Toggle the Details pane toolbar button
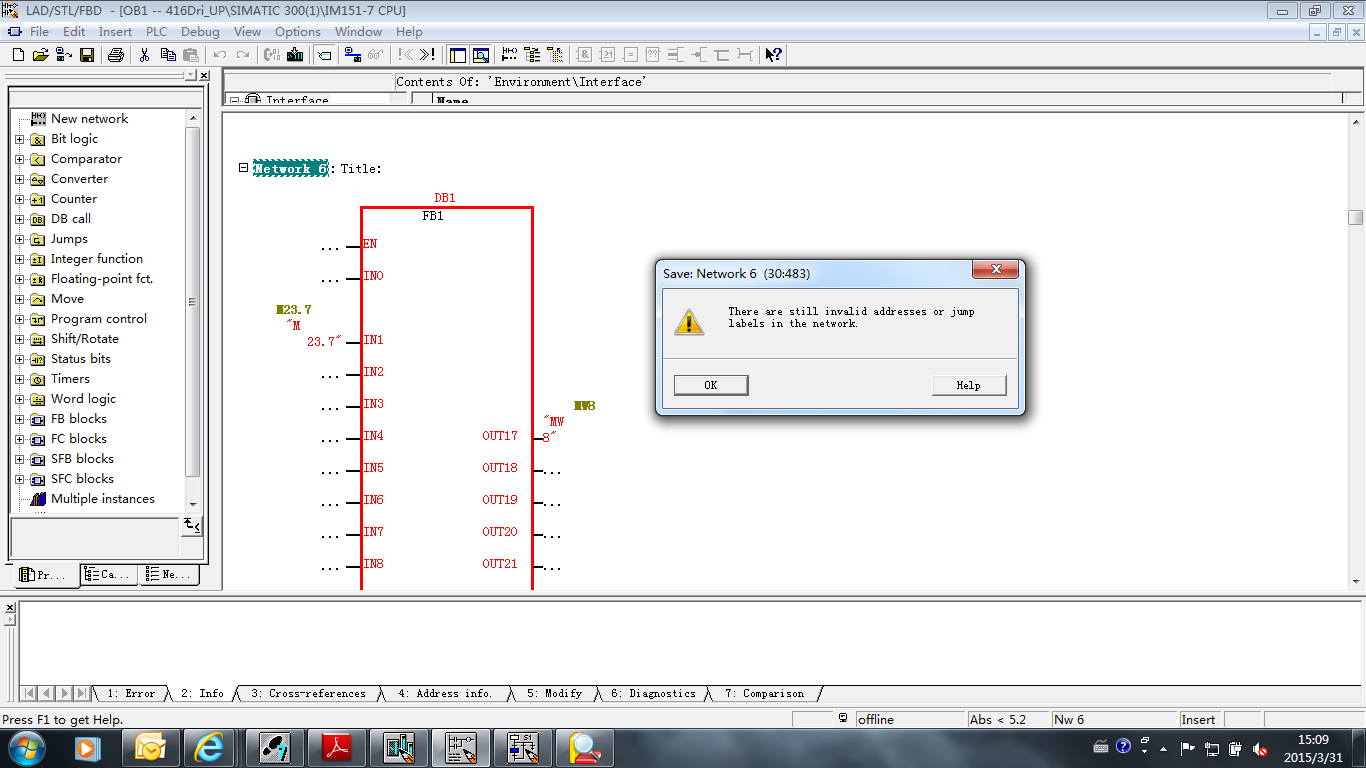 (481, 55)
